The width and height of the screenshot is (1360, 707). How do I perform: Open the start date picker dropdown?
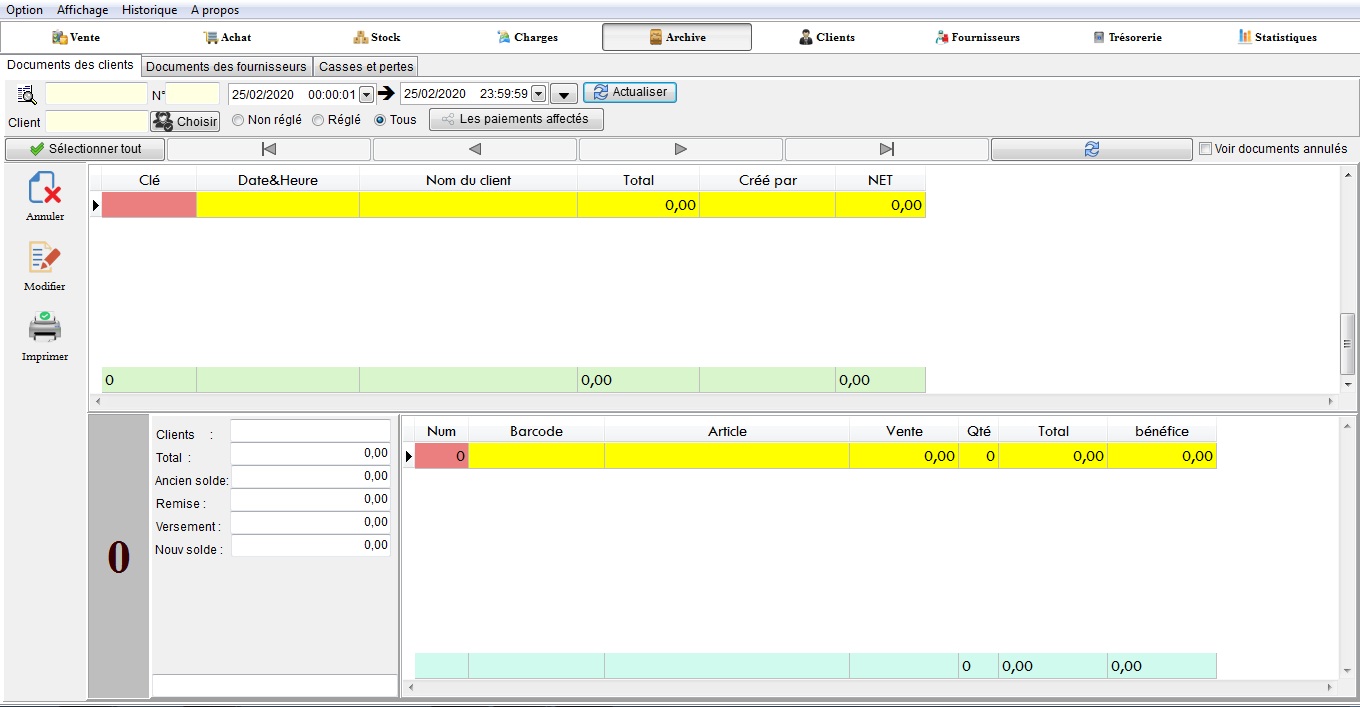click(366, 94)
